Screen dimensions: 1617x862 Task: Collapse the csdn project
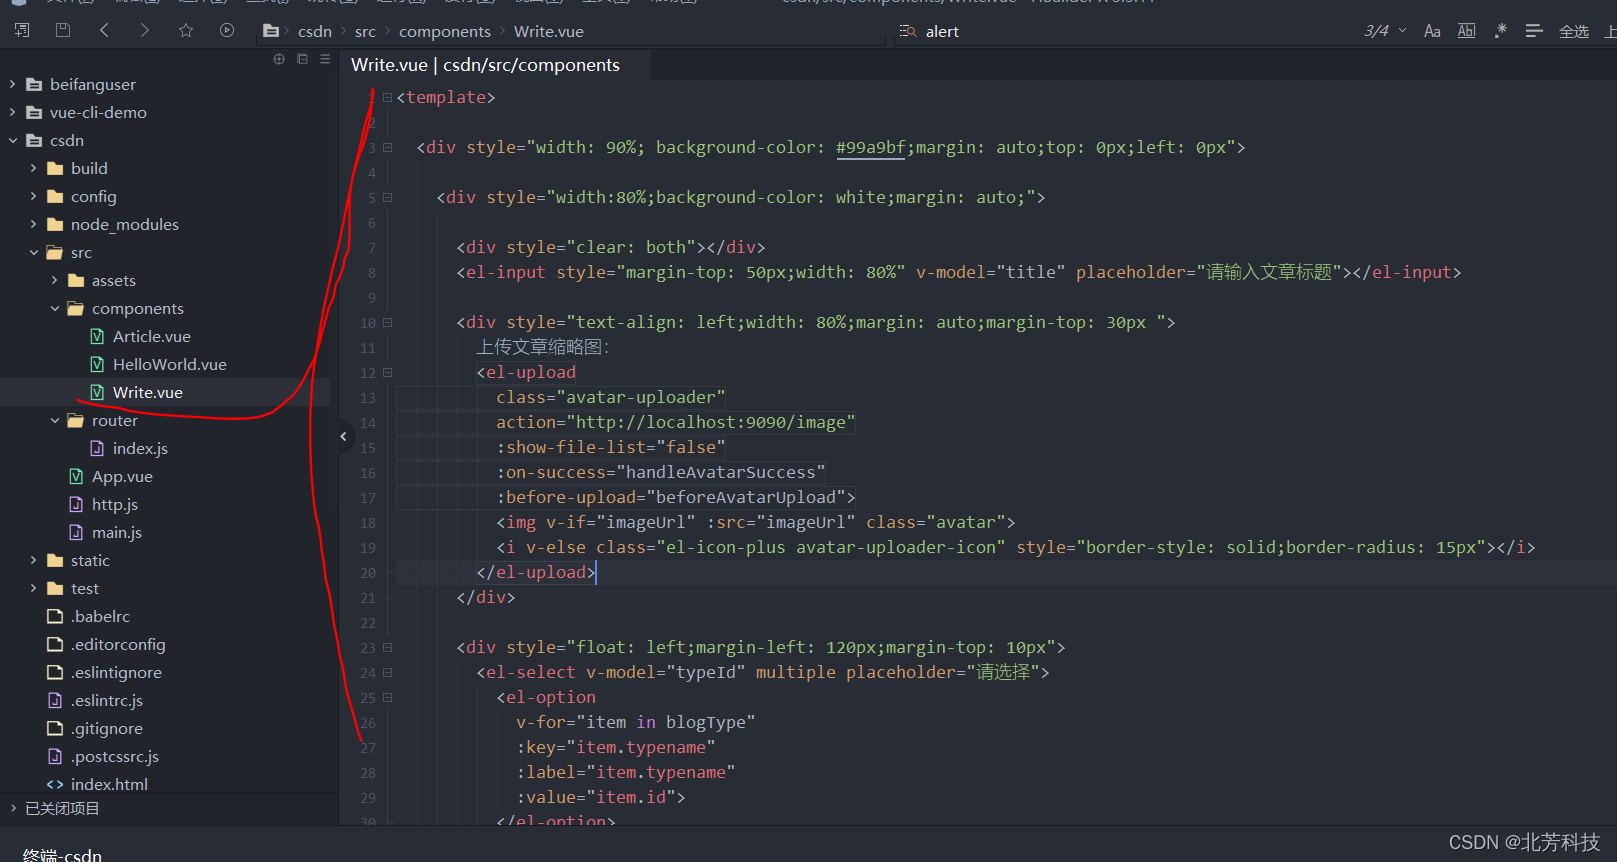coord(12,140)
